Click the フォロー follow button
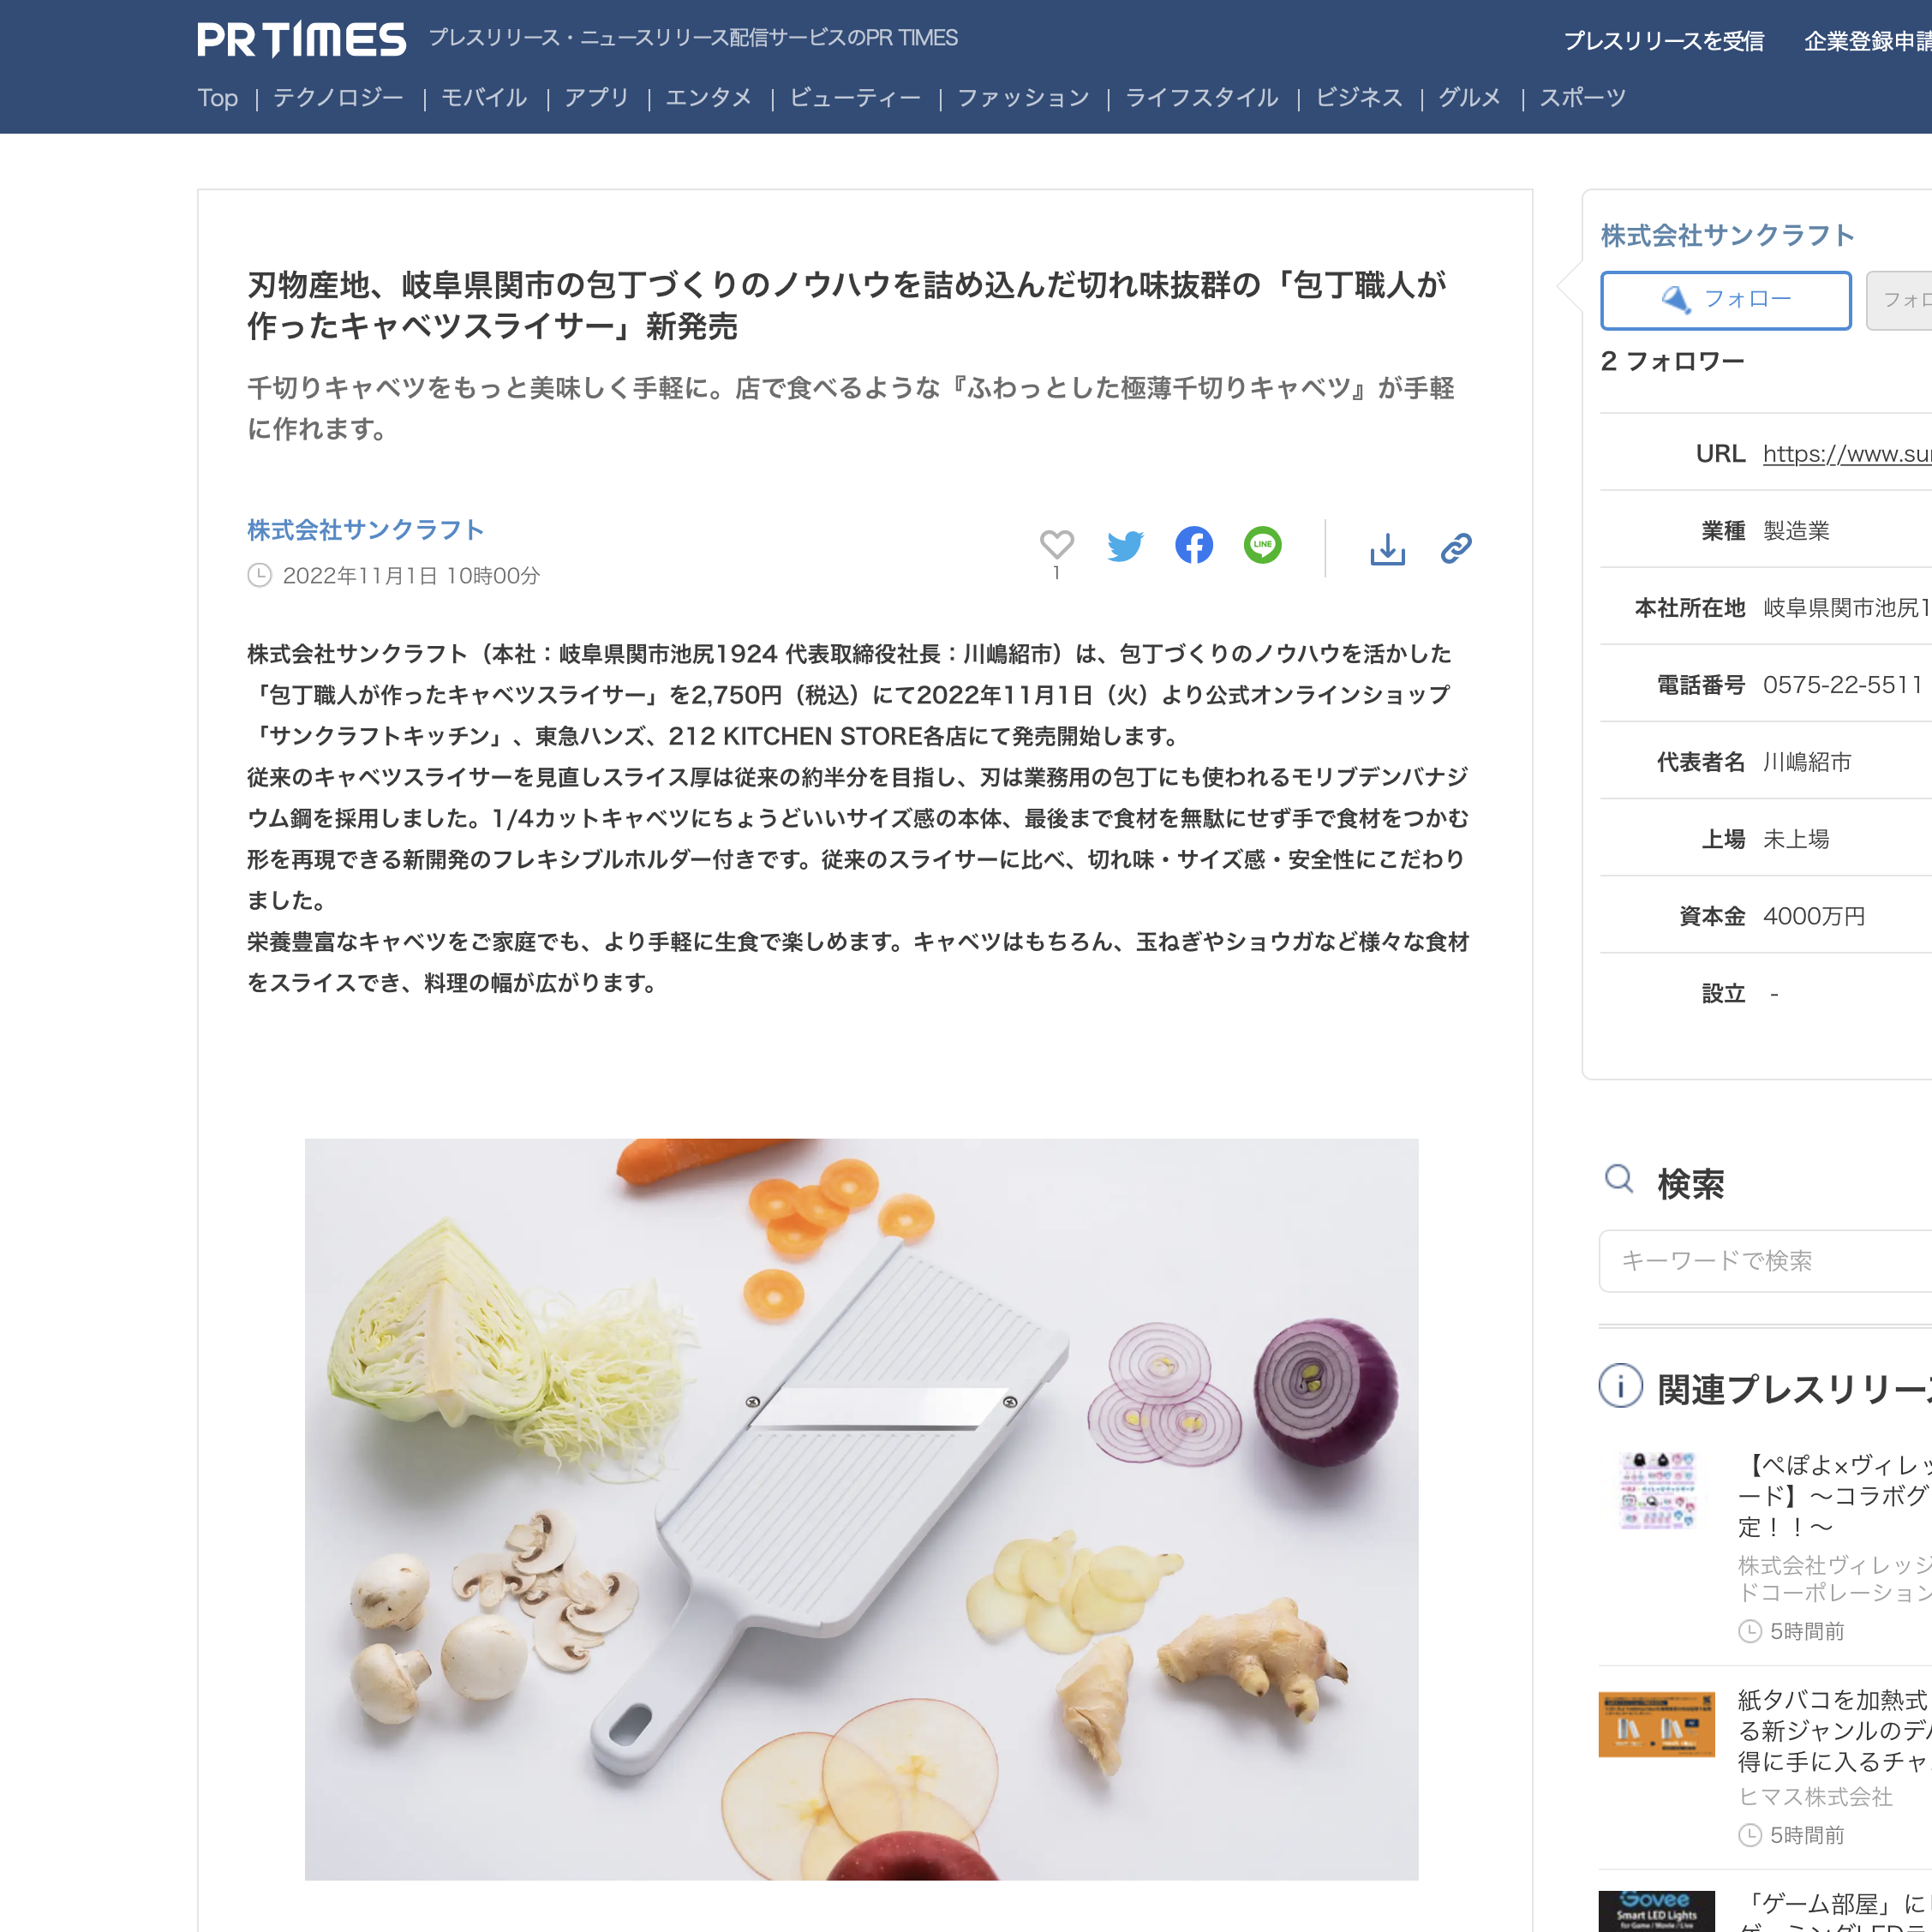The image size is (1932, 1932). click(1726, 300)
